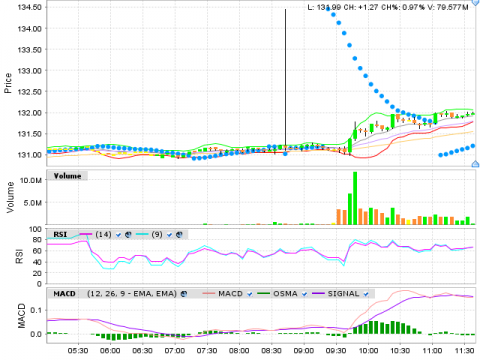The image size is (480, 360).
Task: Toggle SIGNAL line checkbox
Action: (366, 294)
